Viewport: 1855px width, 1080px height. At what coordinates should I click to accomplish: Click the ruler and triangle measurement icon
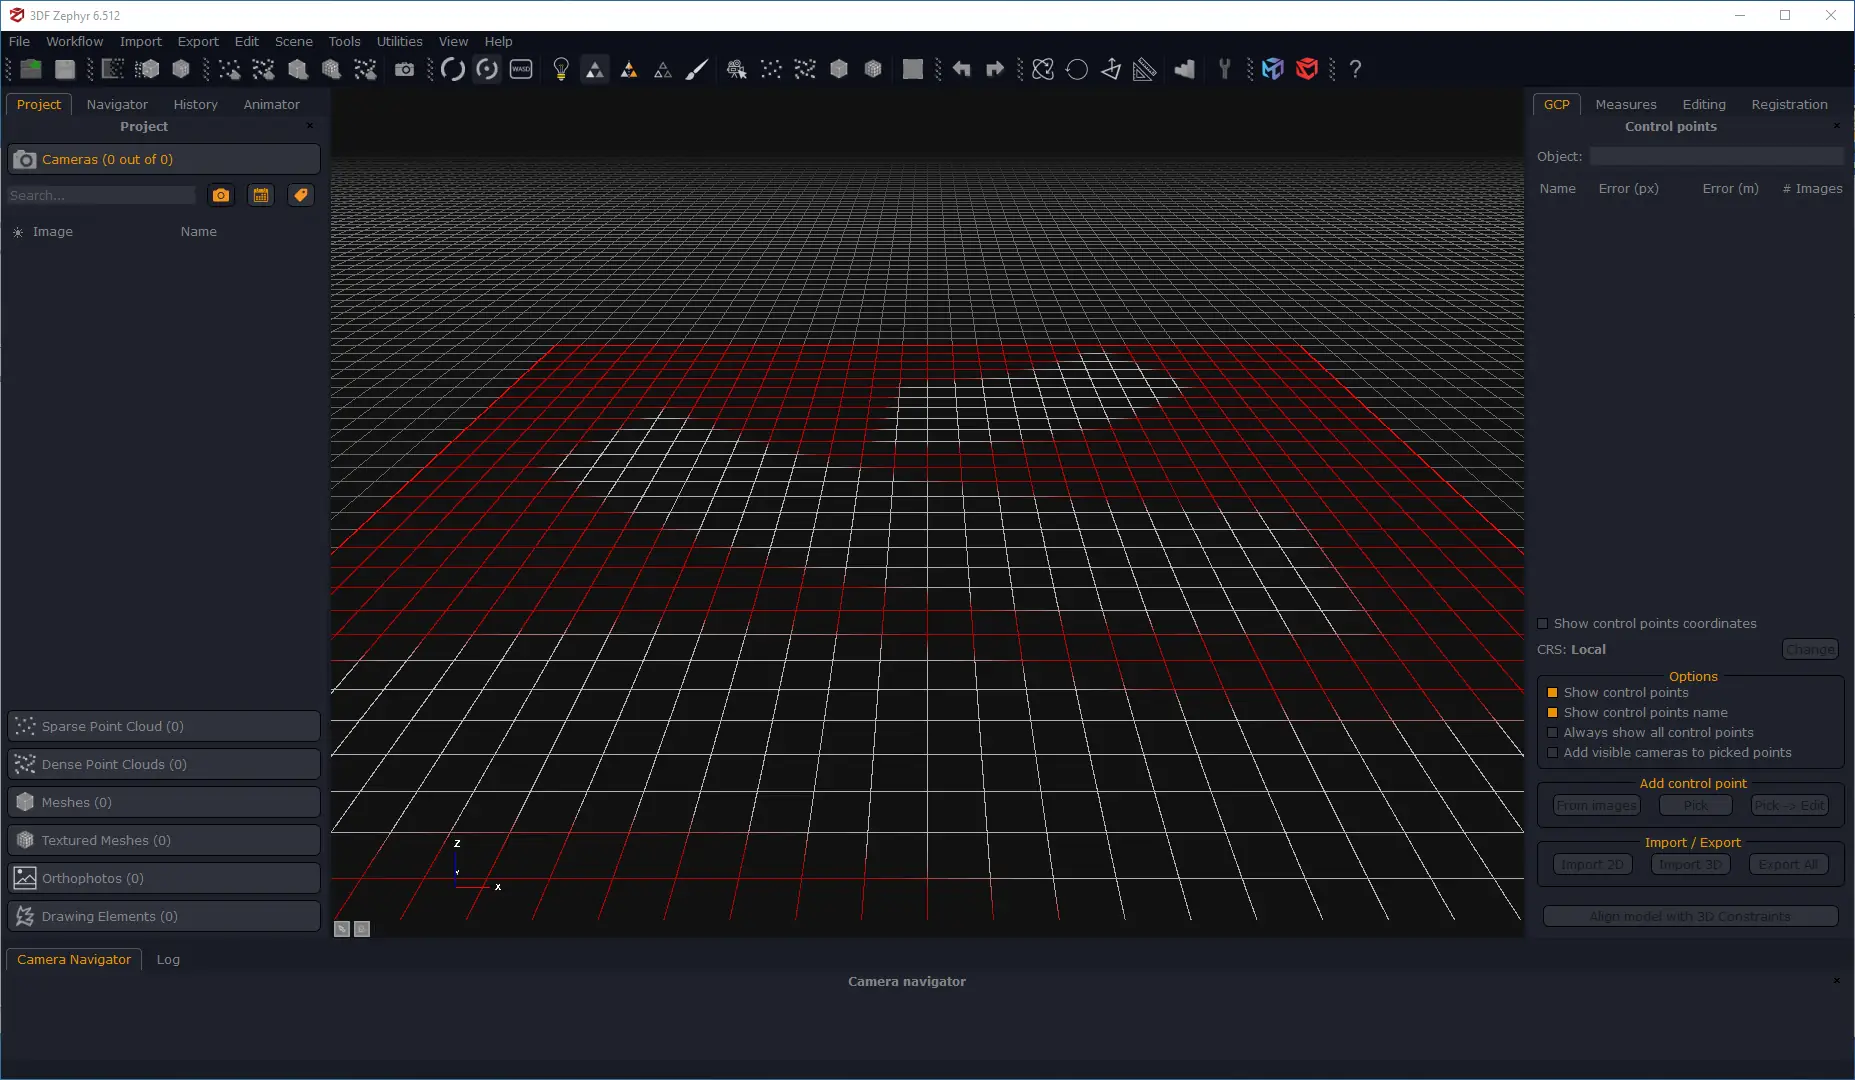[x=1145, y=69]
